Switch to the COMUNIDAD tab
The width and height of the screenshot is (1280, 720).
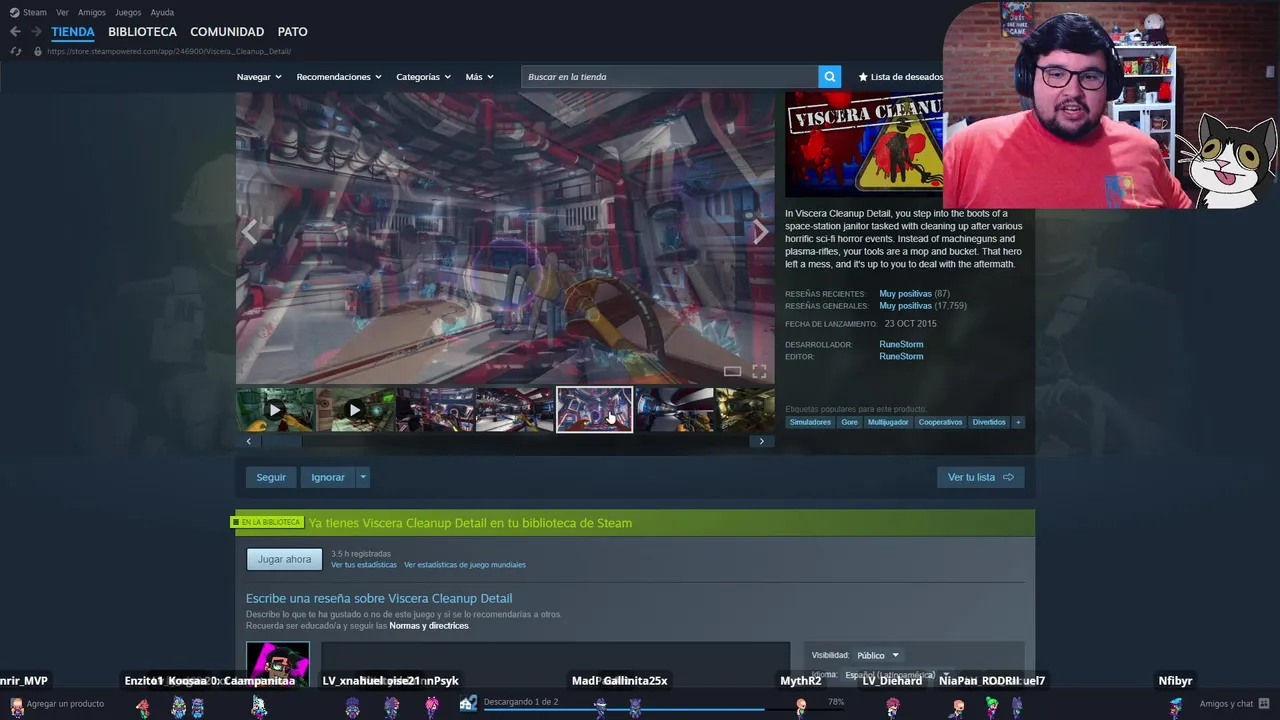227,32
